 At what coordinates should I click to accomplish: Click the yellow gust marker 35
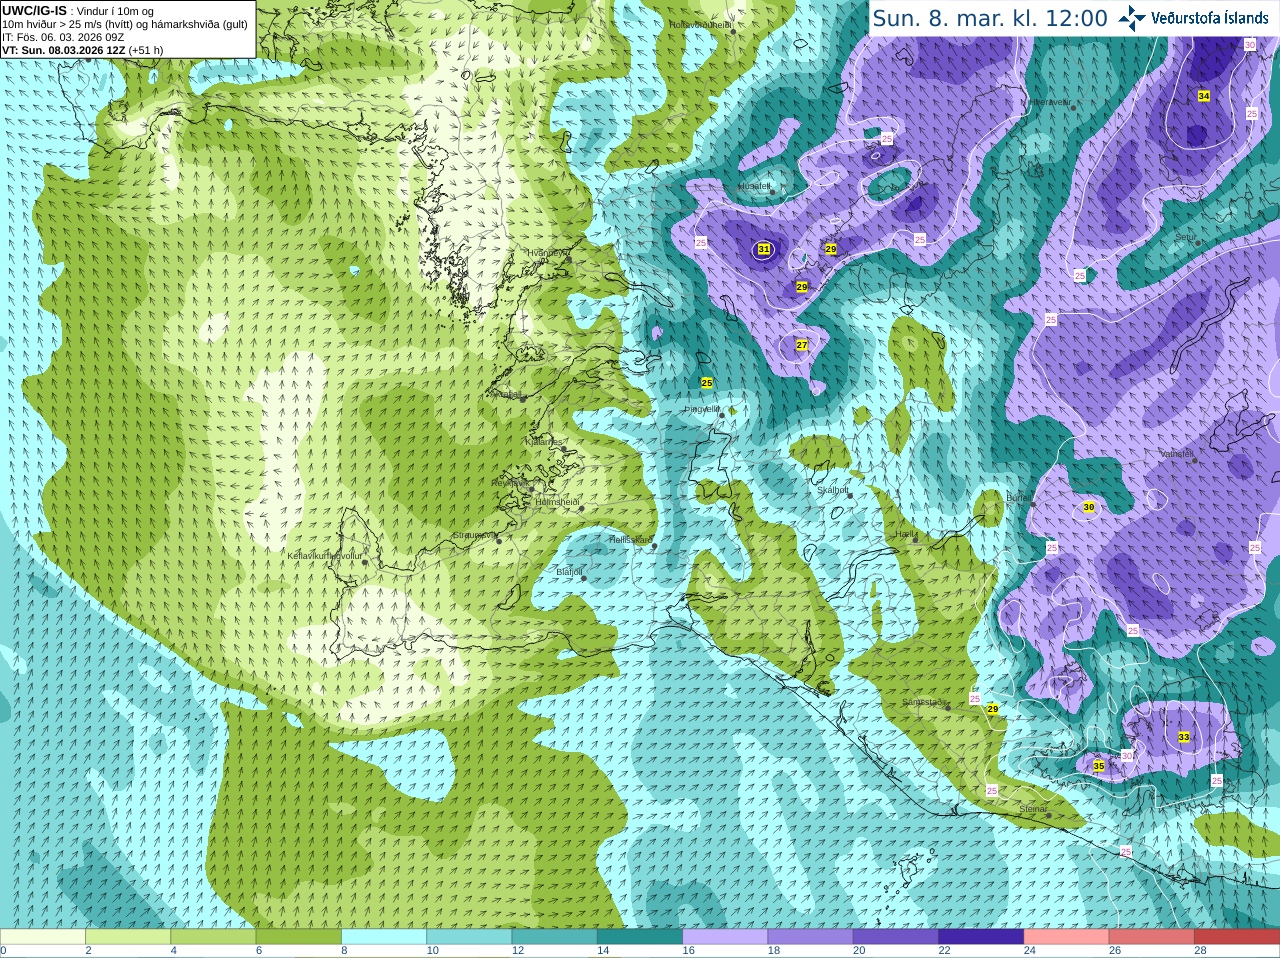point(1099,766)
